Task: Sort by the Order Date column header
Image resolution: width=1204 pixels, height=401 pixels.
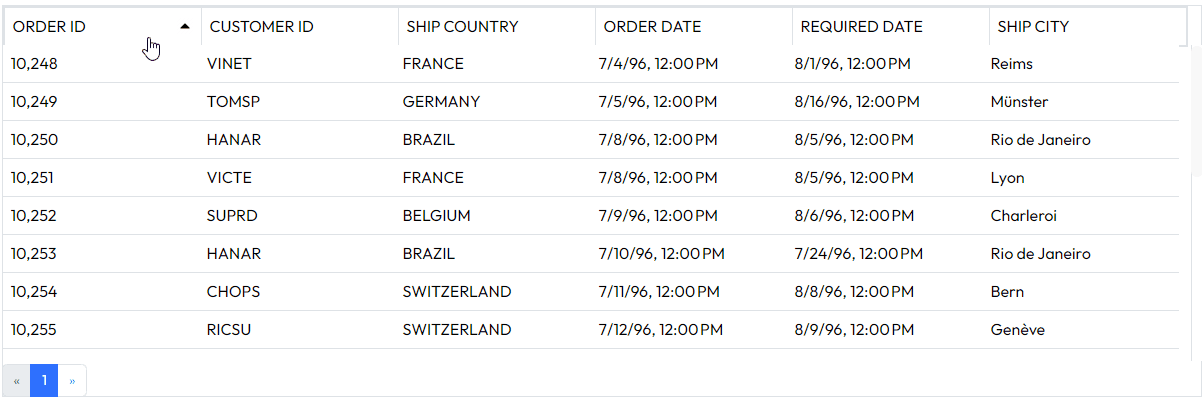Action: pos(653,27)
